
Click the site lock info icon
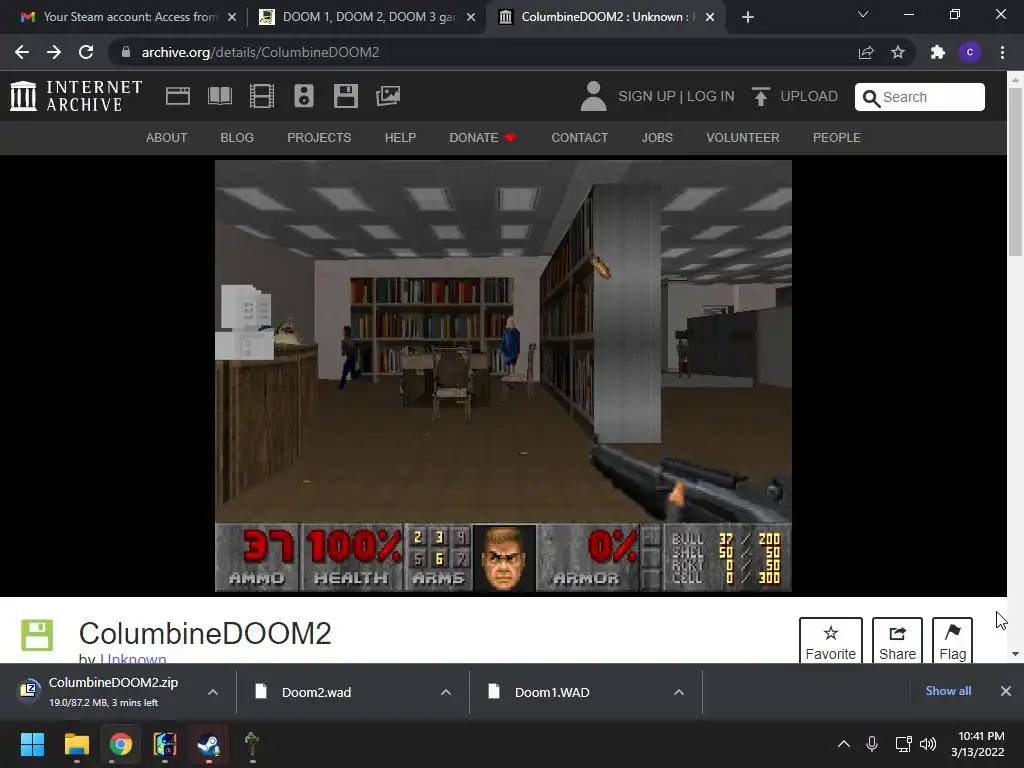(126, 52)
